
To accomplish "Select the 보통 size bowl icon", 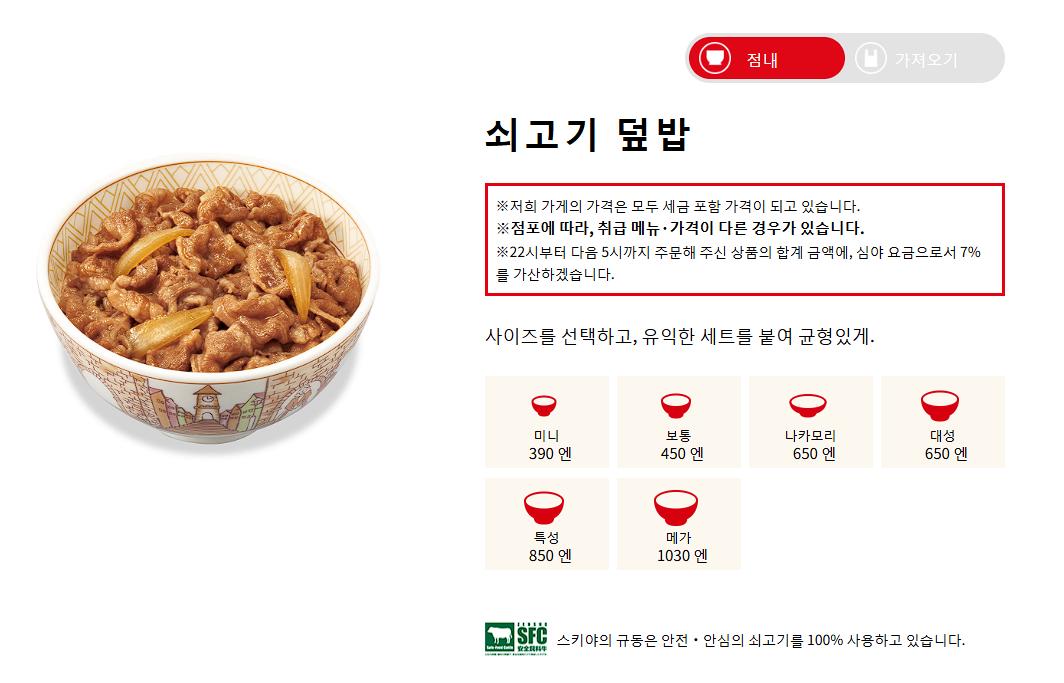I will pos(676,406).
